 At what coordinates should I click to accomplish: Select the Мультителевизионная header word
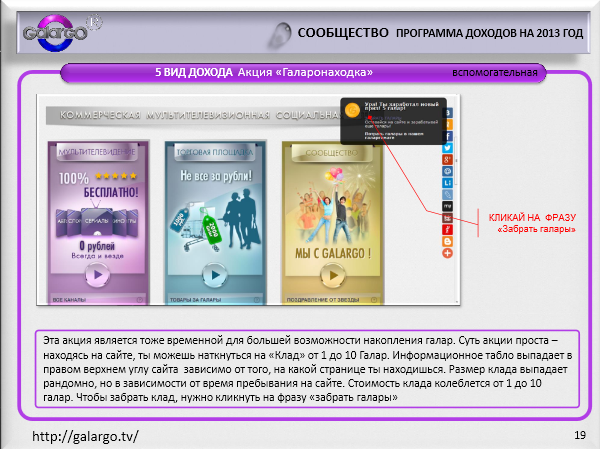click(x=208, y=115)
